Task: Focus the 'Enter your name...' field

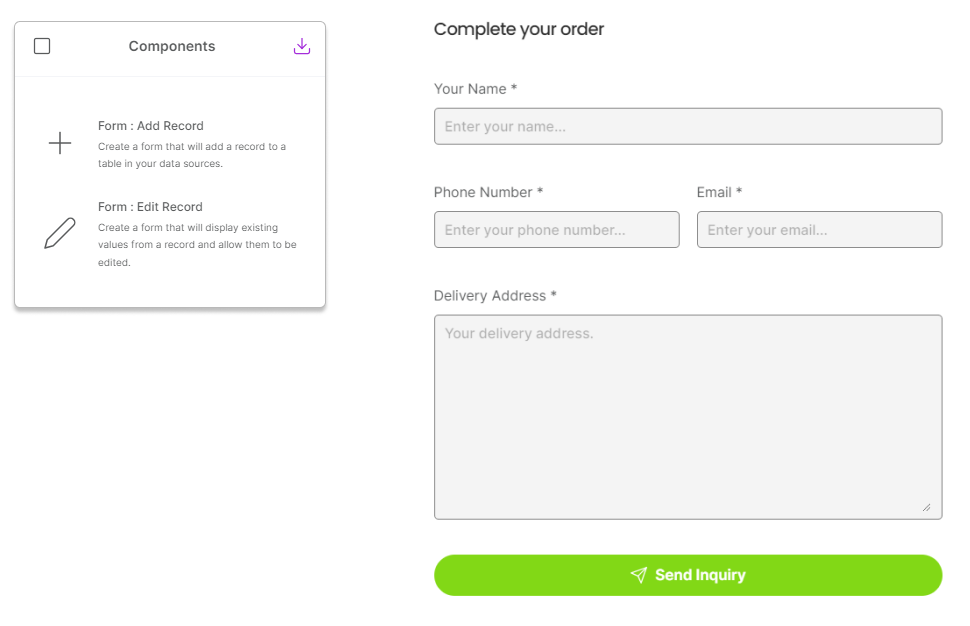Action: pos(688,126)
